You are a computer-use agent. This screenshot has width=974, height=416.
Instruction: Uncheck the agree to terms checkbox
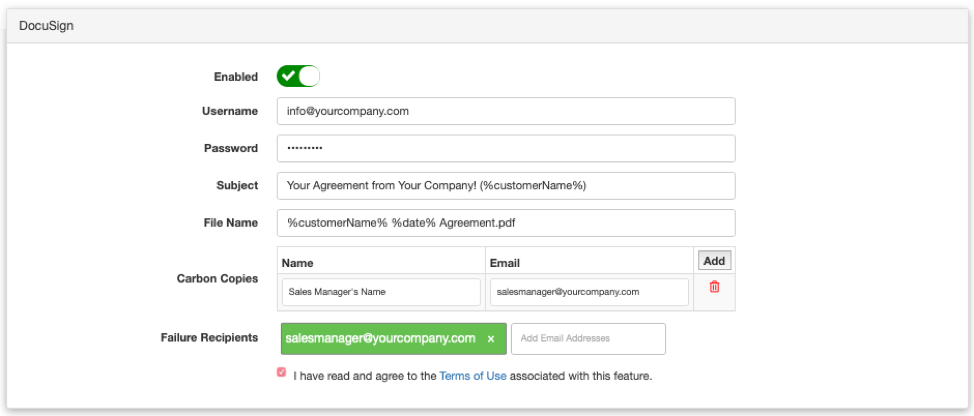[x=282, y=373]
